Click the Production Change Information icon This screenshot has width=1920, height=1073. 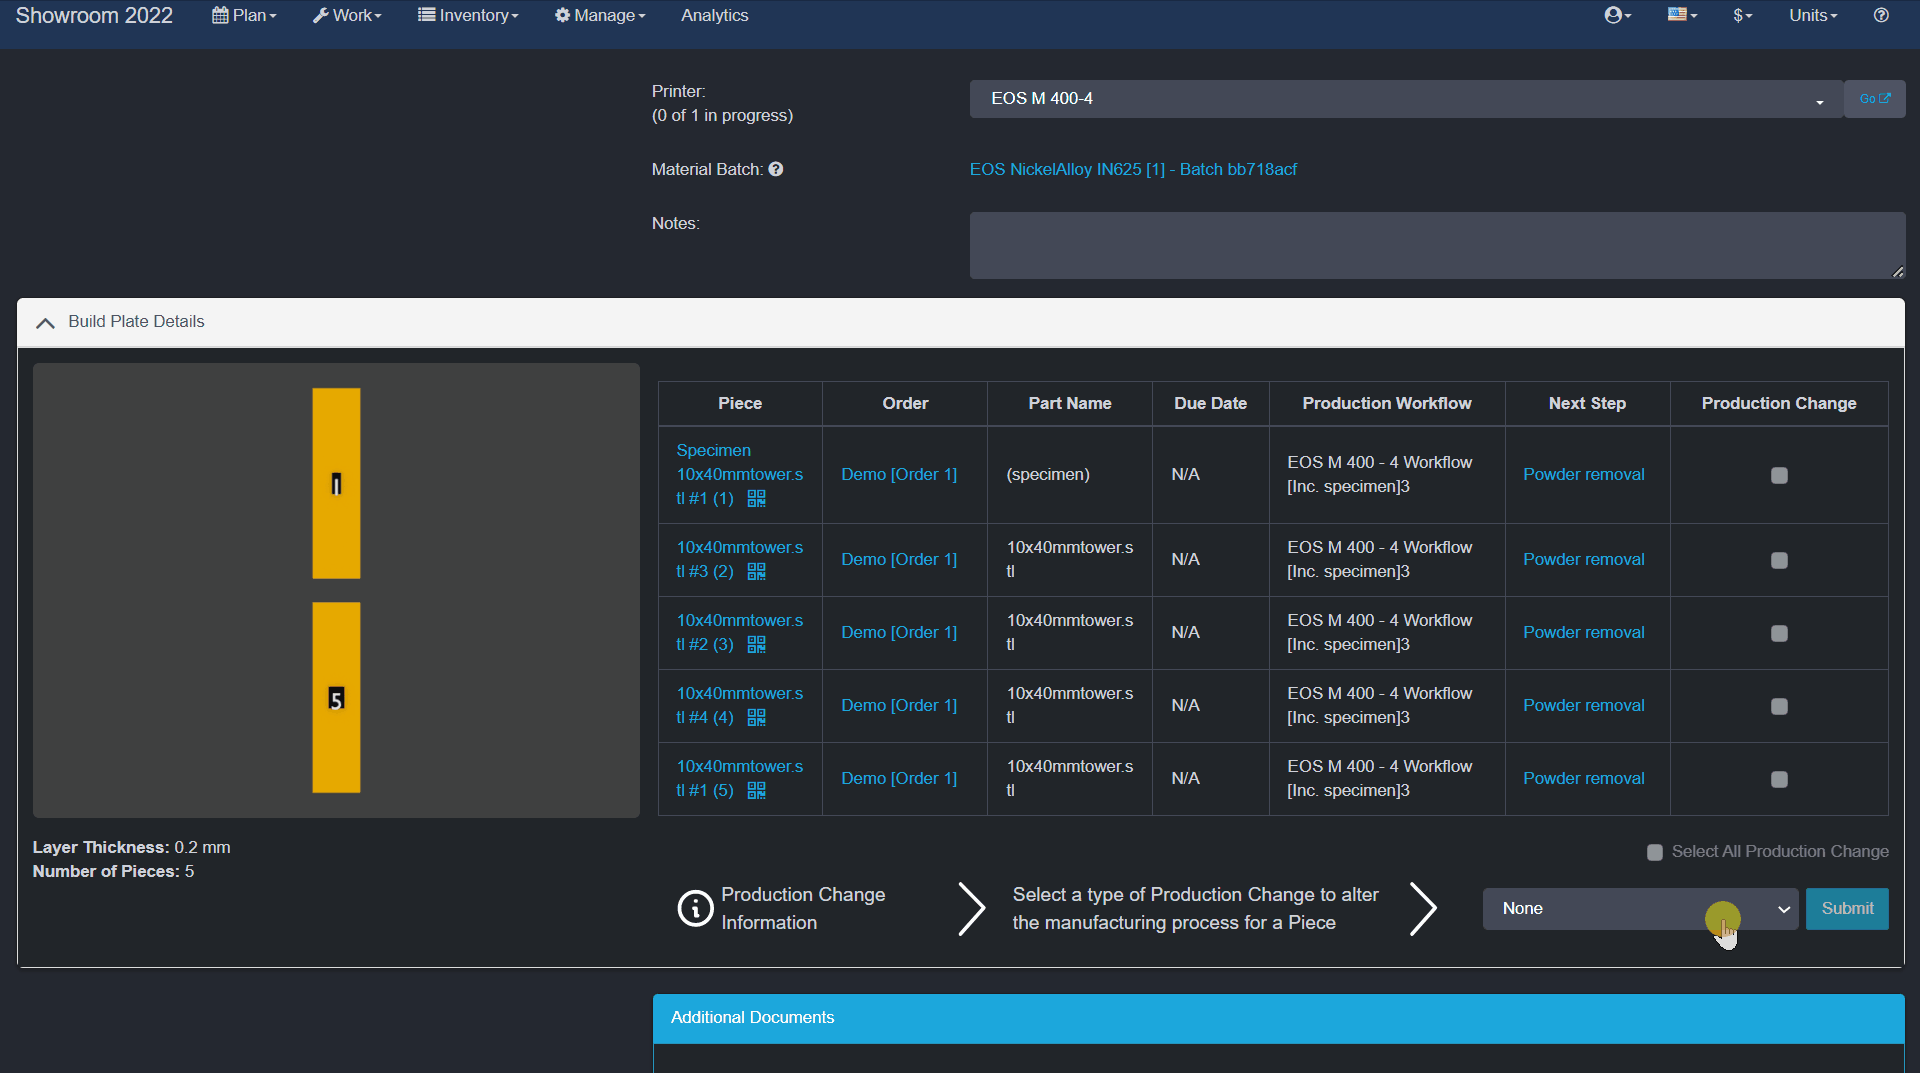click(x=696, y=908)
